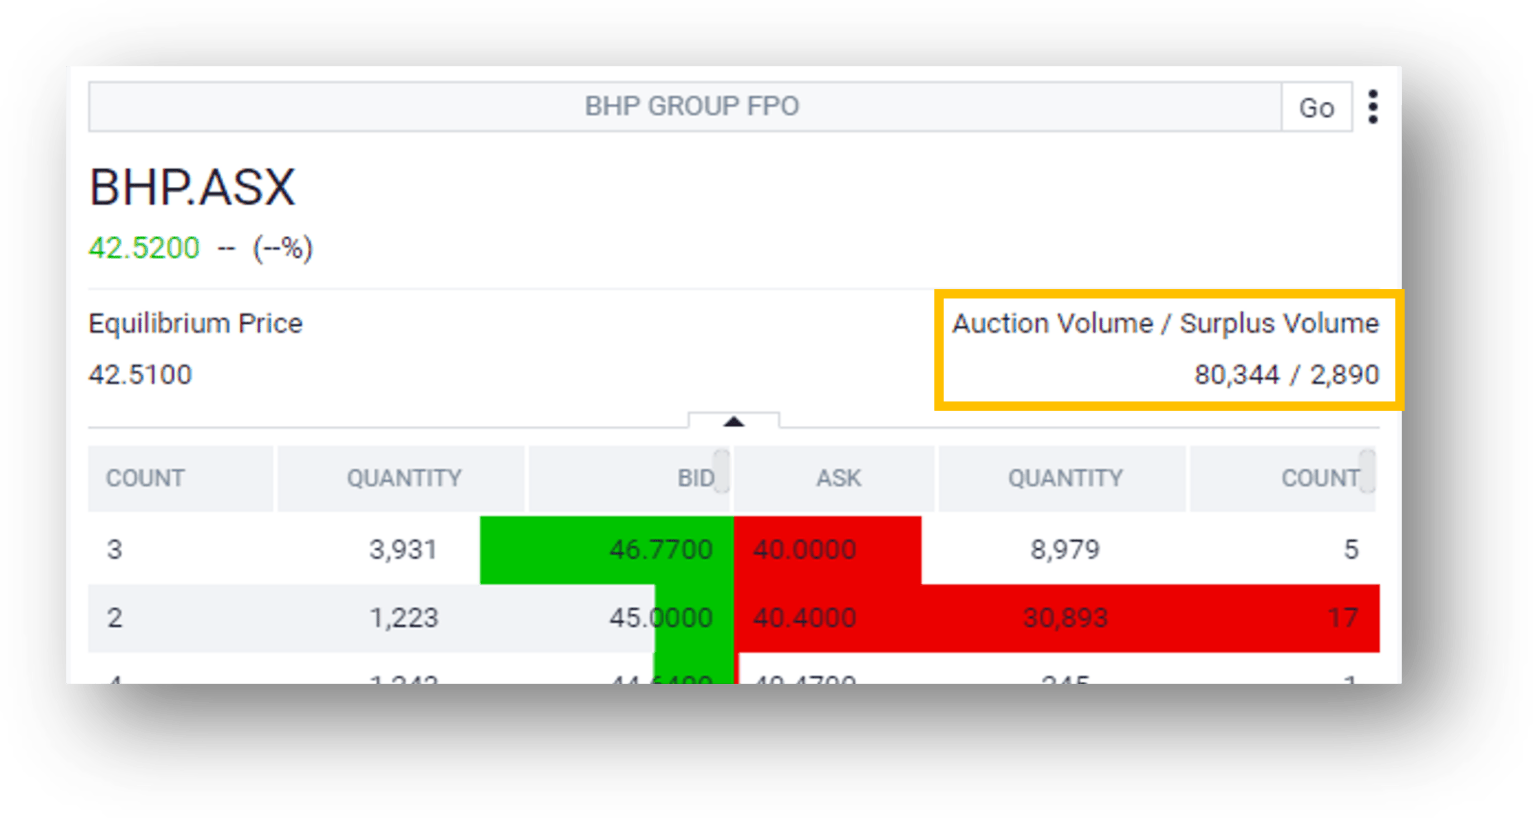Image resolution: width=1536 pixels, height=818 pixels.
Task: Sort by the left QUANTITY column header
Action: pos(404,478)
